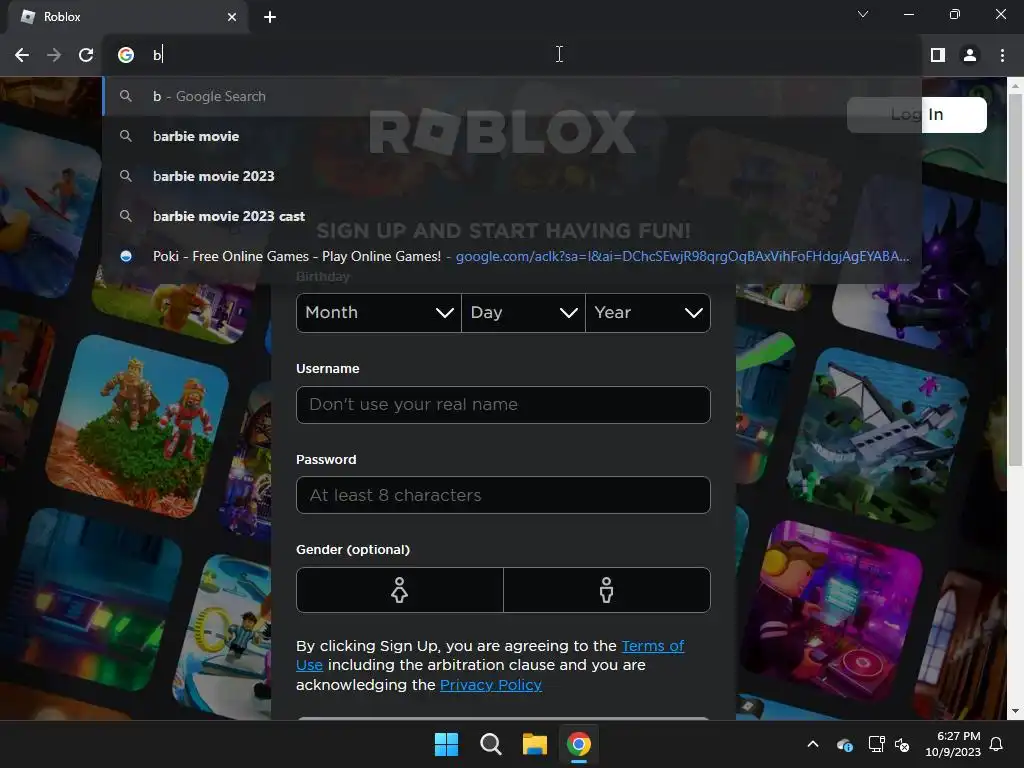Click the page vertical scrollbar thumb
This screenshot has width=1024, height=768.
1015,280
